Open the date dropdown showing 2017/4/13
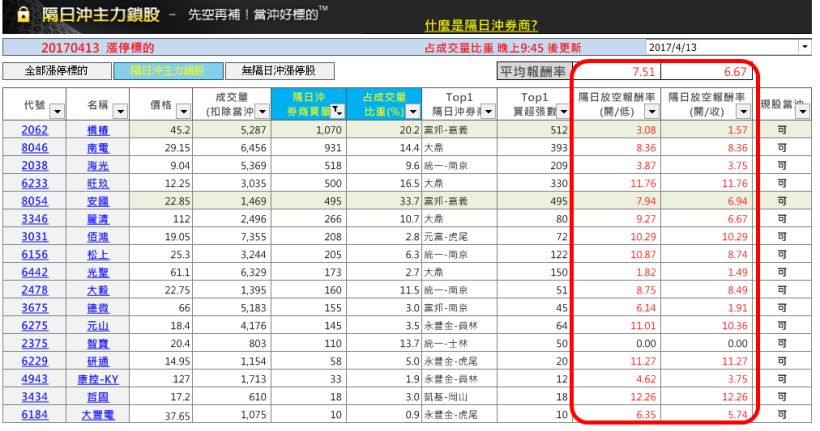Image resolution: width=820 pixels, height=431 pixels. (x=805, y=47)
